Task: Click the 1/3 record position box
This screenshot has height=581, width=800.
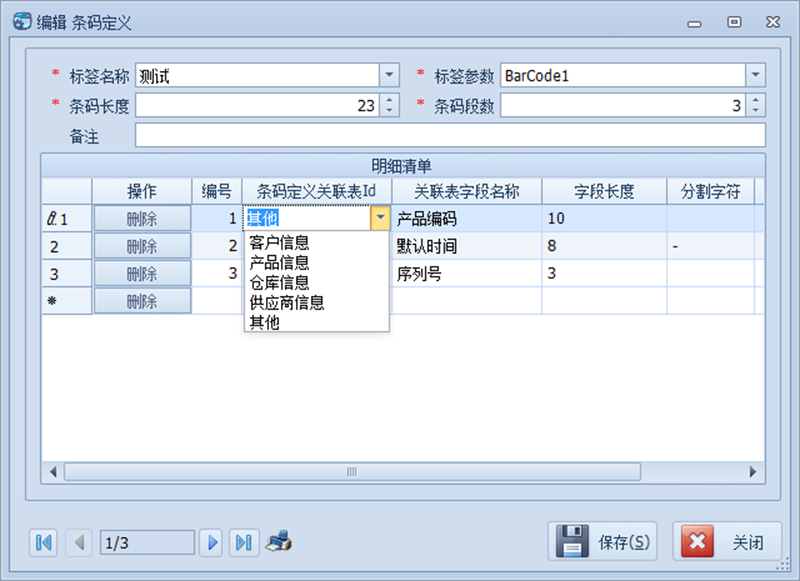Action: 147,542
